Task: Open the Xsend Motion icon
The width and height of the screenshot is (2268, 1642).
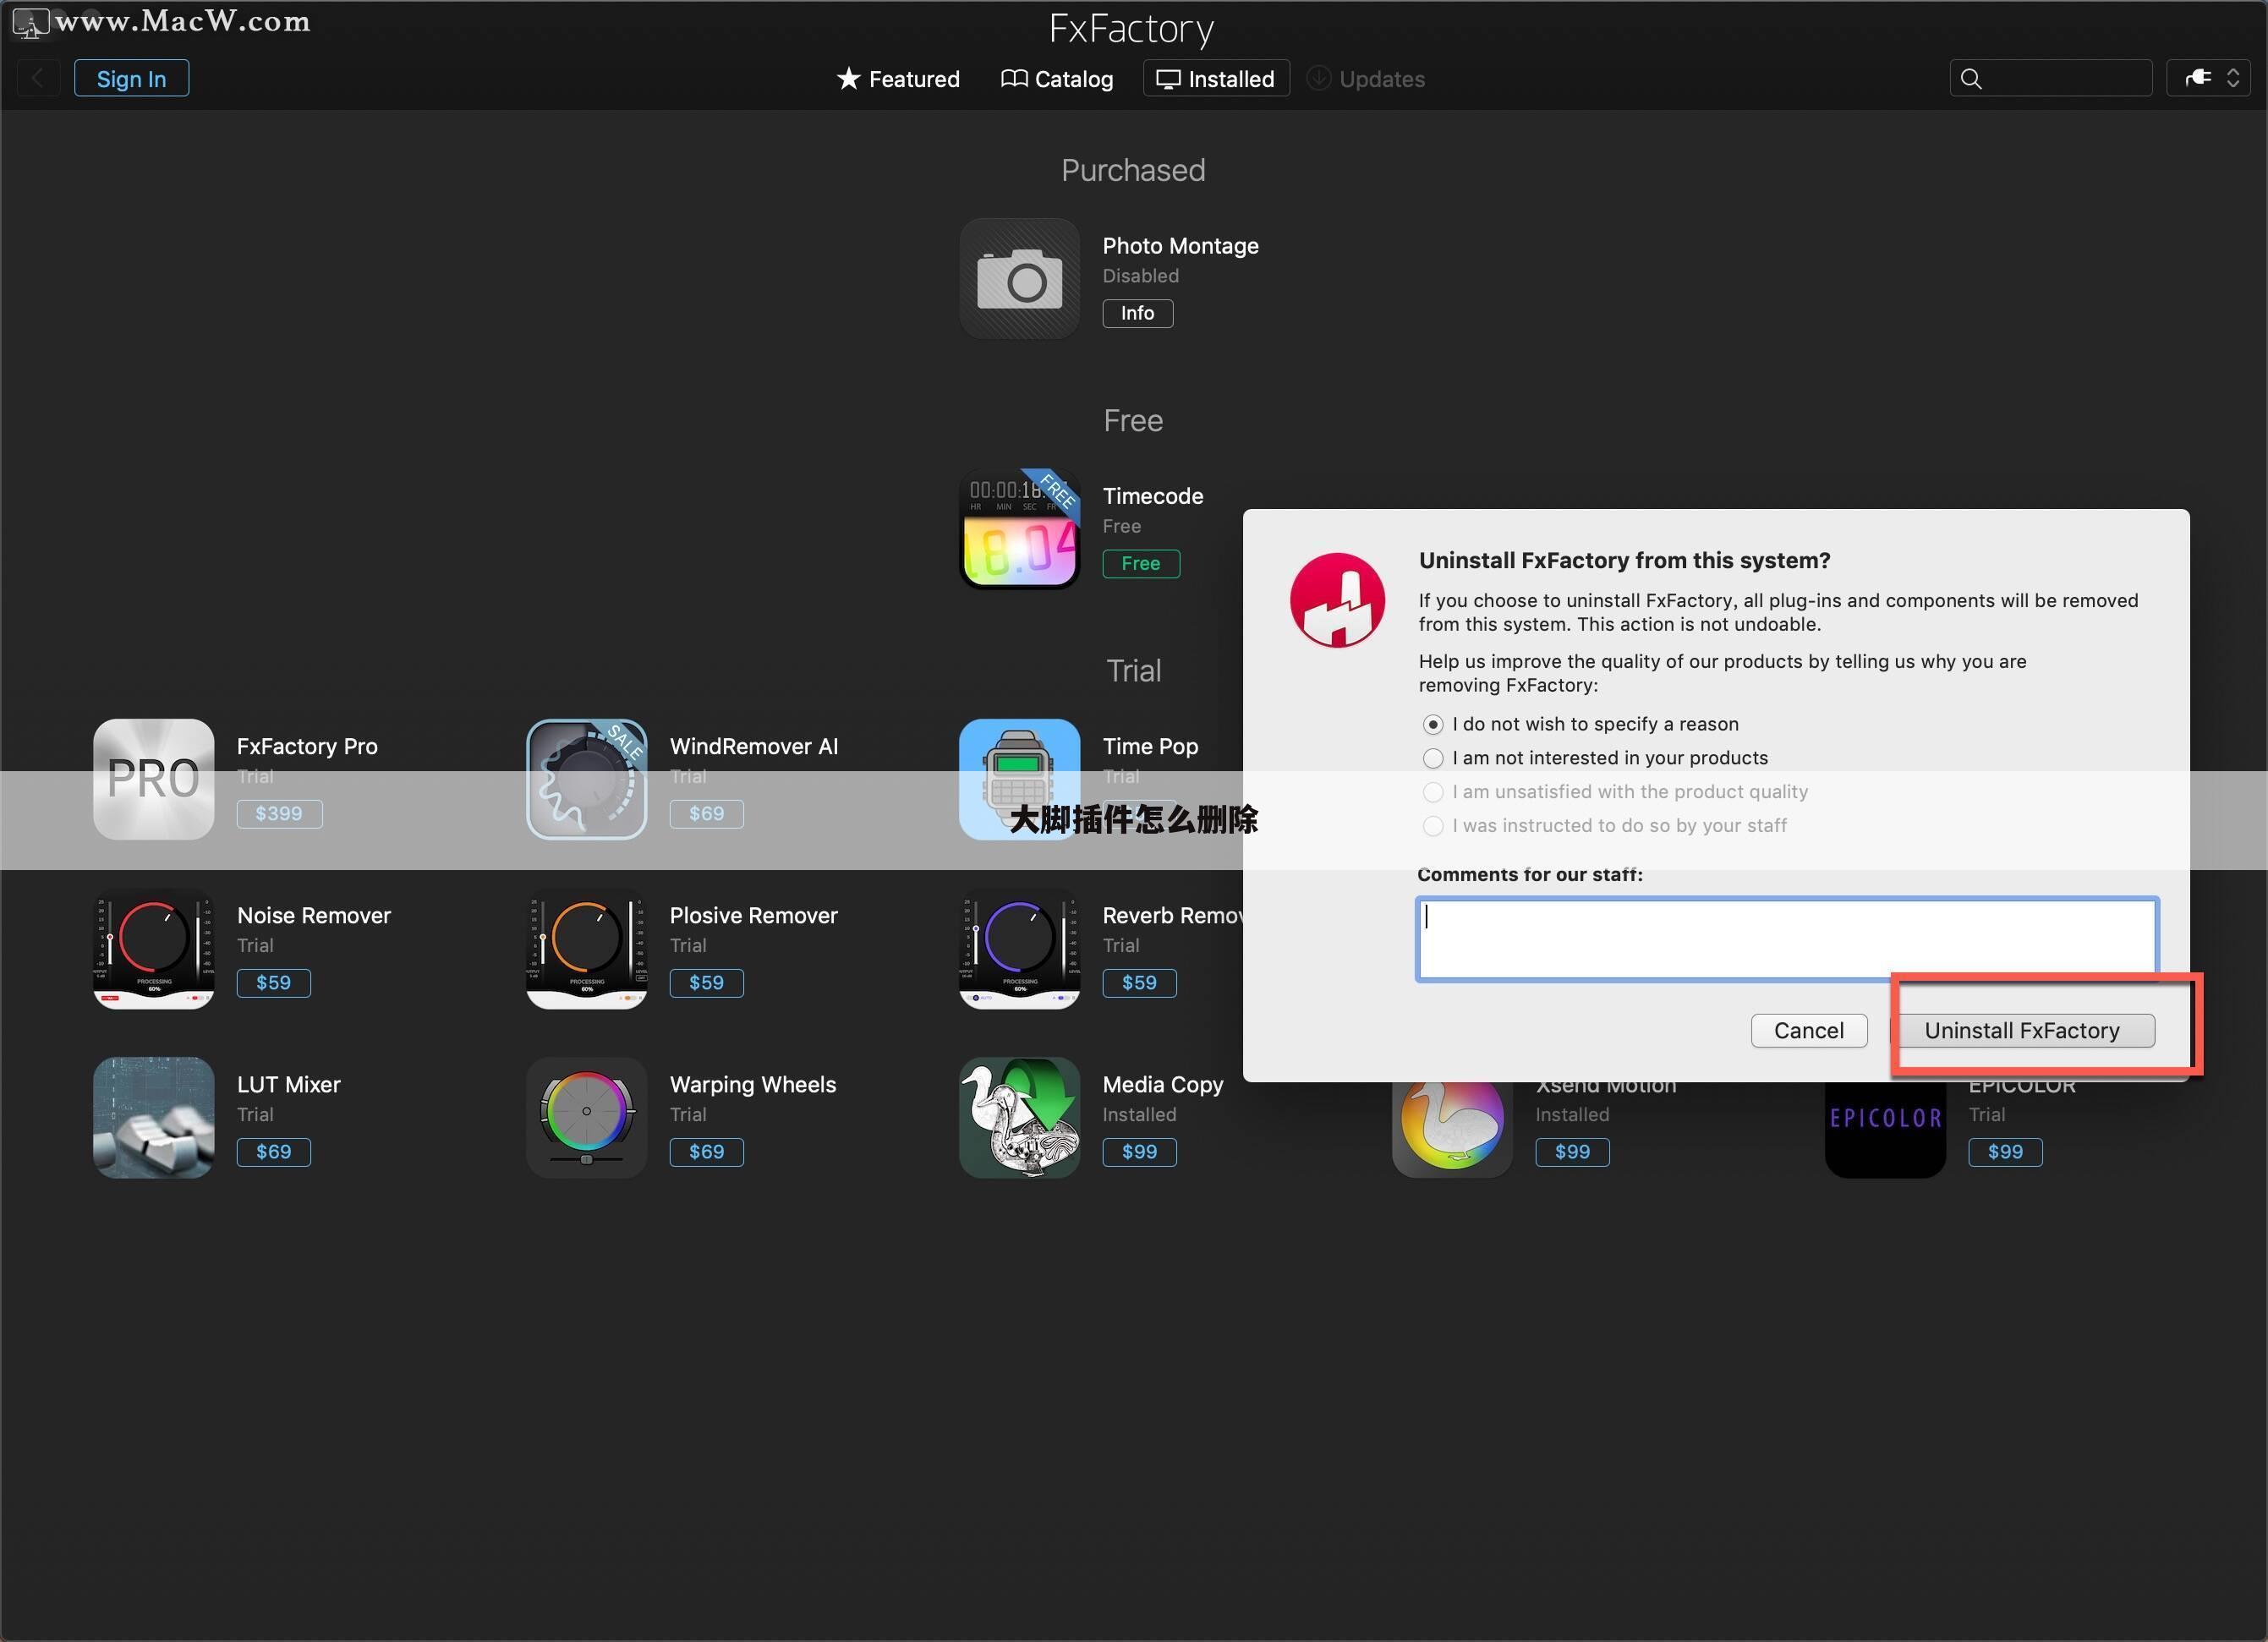Action: point(1452,1128)
